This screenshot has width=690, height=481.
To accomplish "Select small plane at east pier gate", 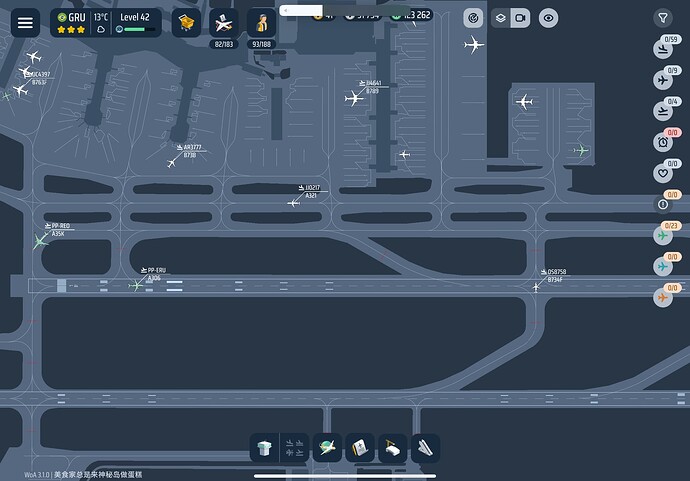I will 404,154.
